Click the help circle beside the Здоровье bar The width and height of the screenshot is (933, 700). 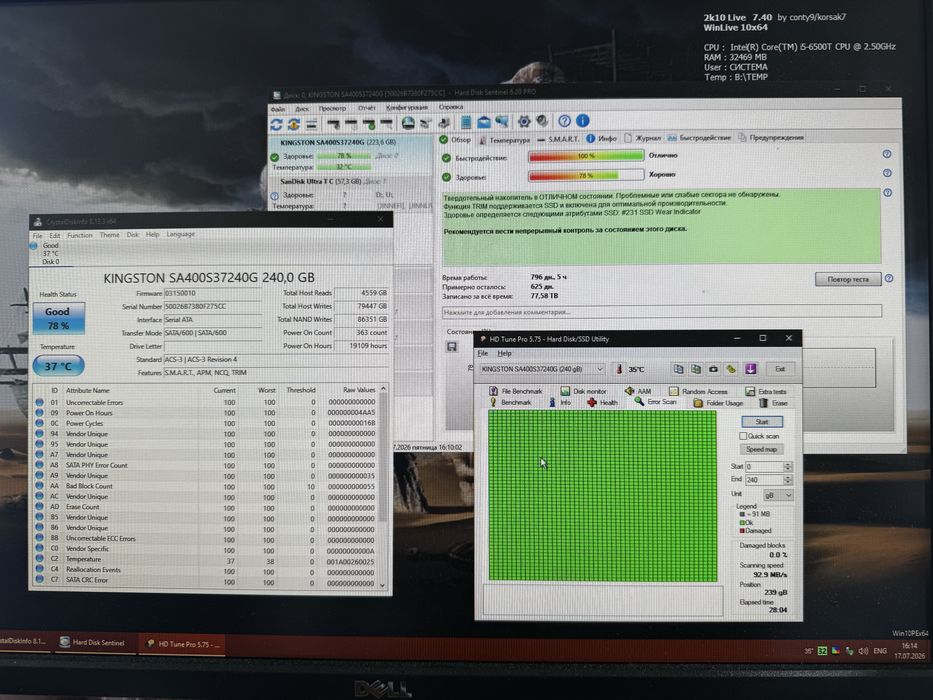tap(887, 173)
